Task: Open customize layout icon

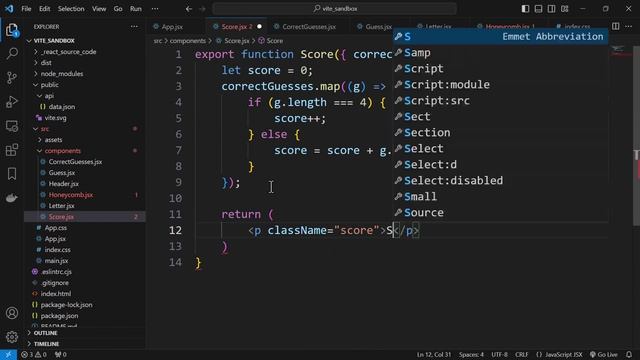Action: click(564, 9)
